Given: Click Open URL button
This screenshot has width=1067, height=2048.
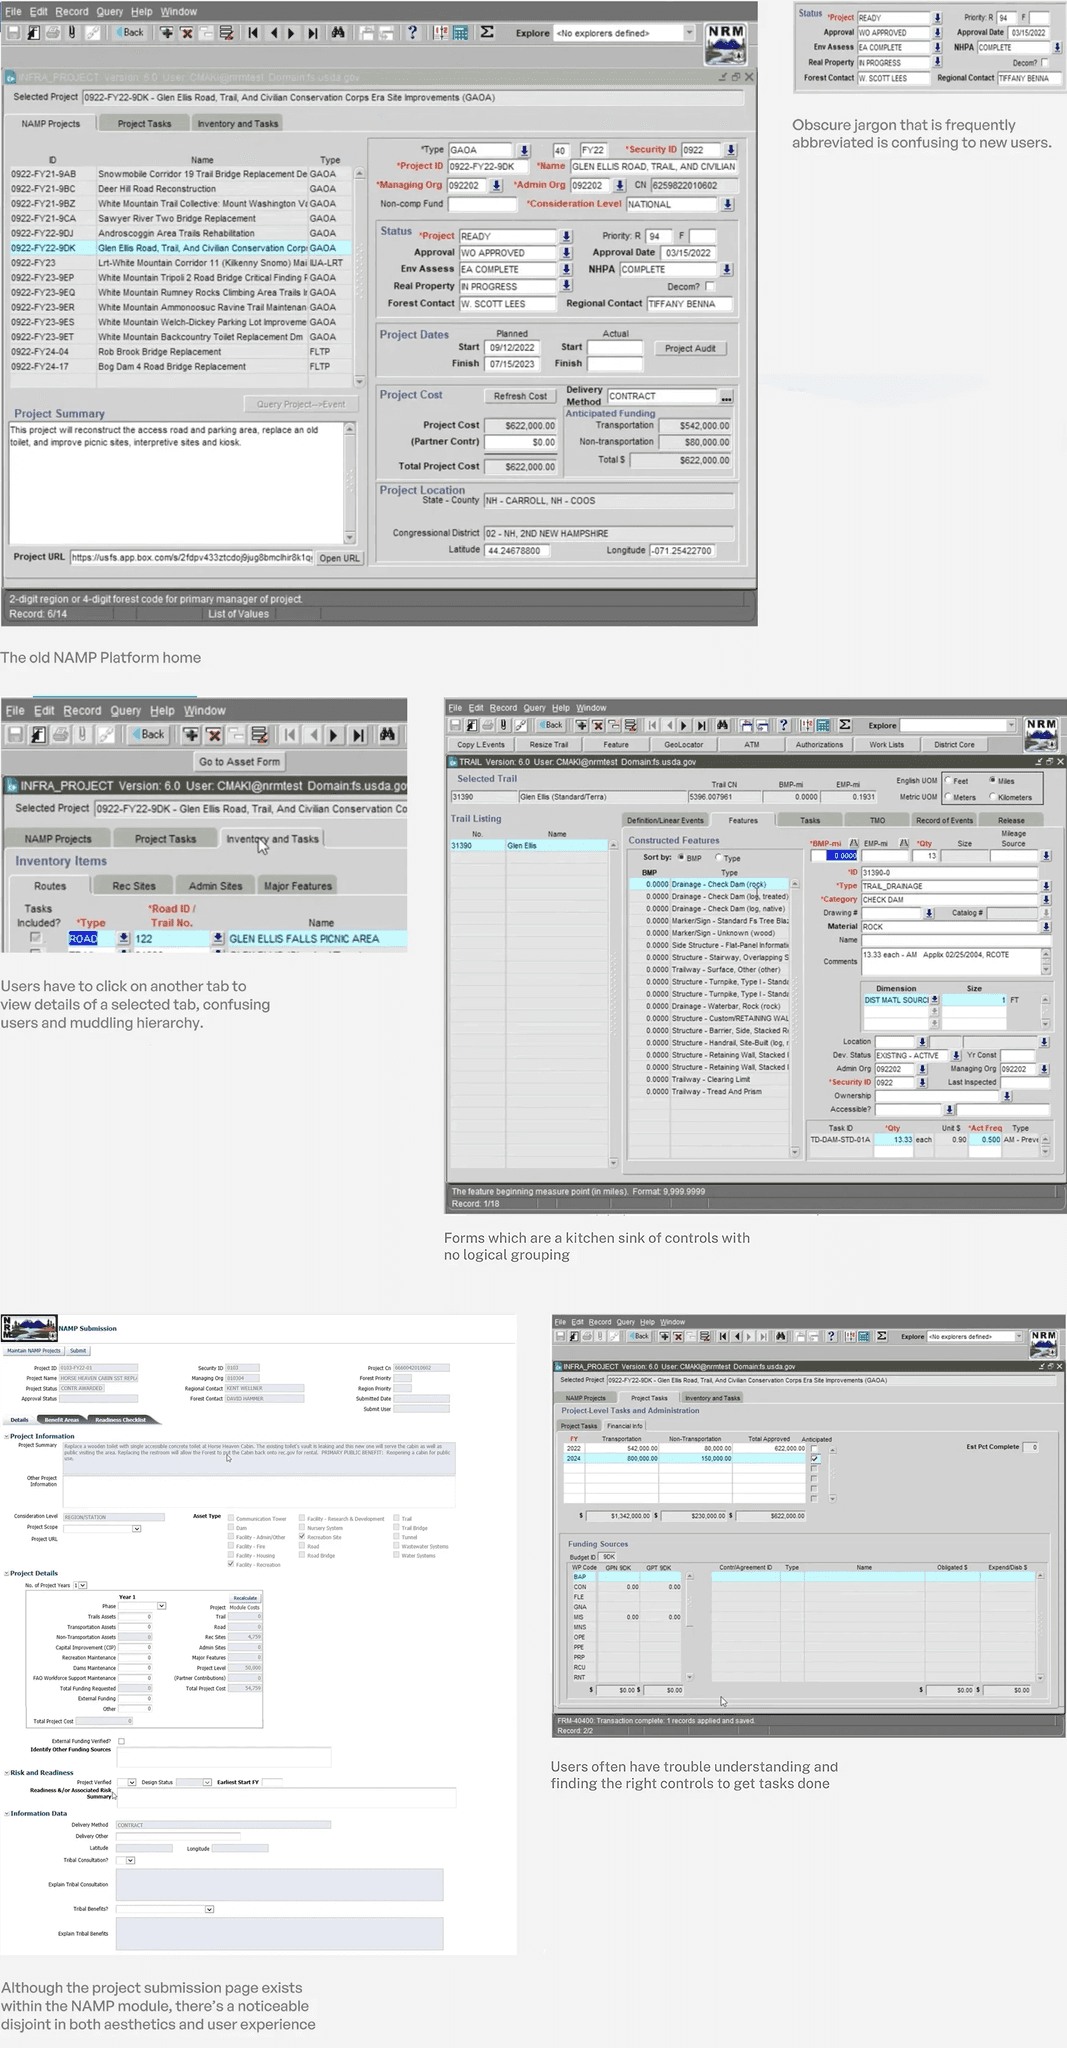Looking at the screenshot, I should click(339, 558).
